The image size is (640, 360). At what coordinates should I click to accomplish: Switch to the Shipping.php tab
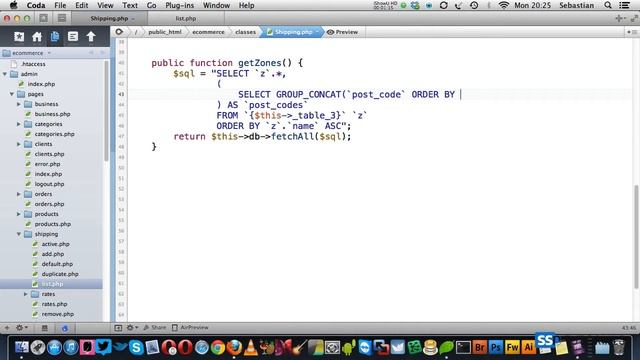point(109,18)
